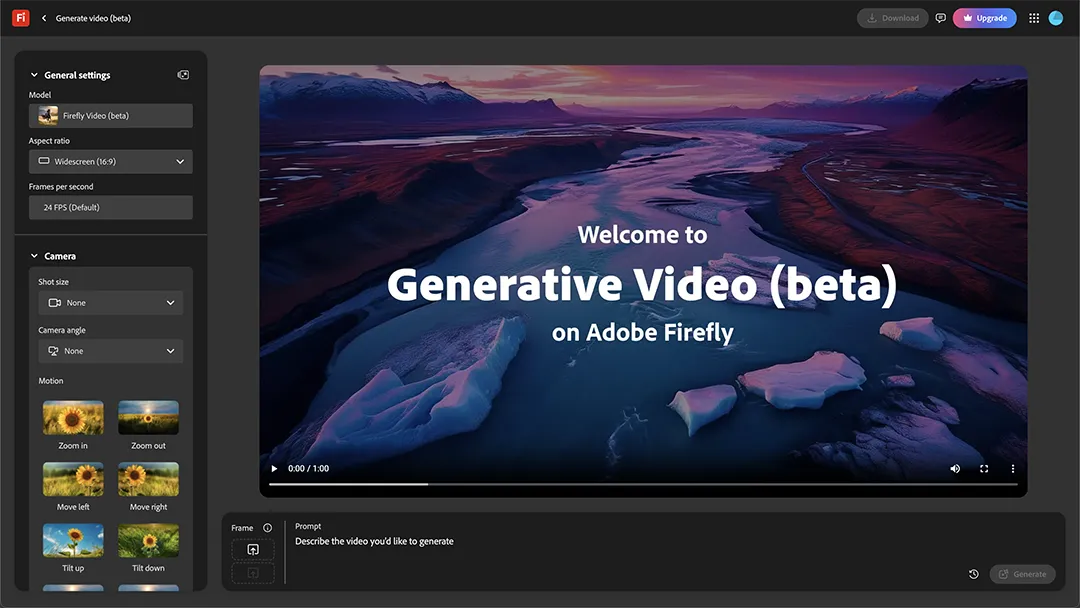Viewport: 1080px width, 608px height.
Task: Click the video progress bar
Action: coord(643,485)
